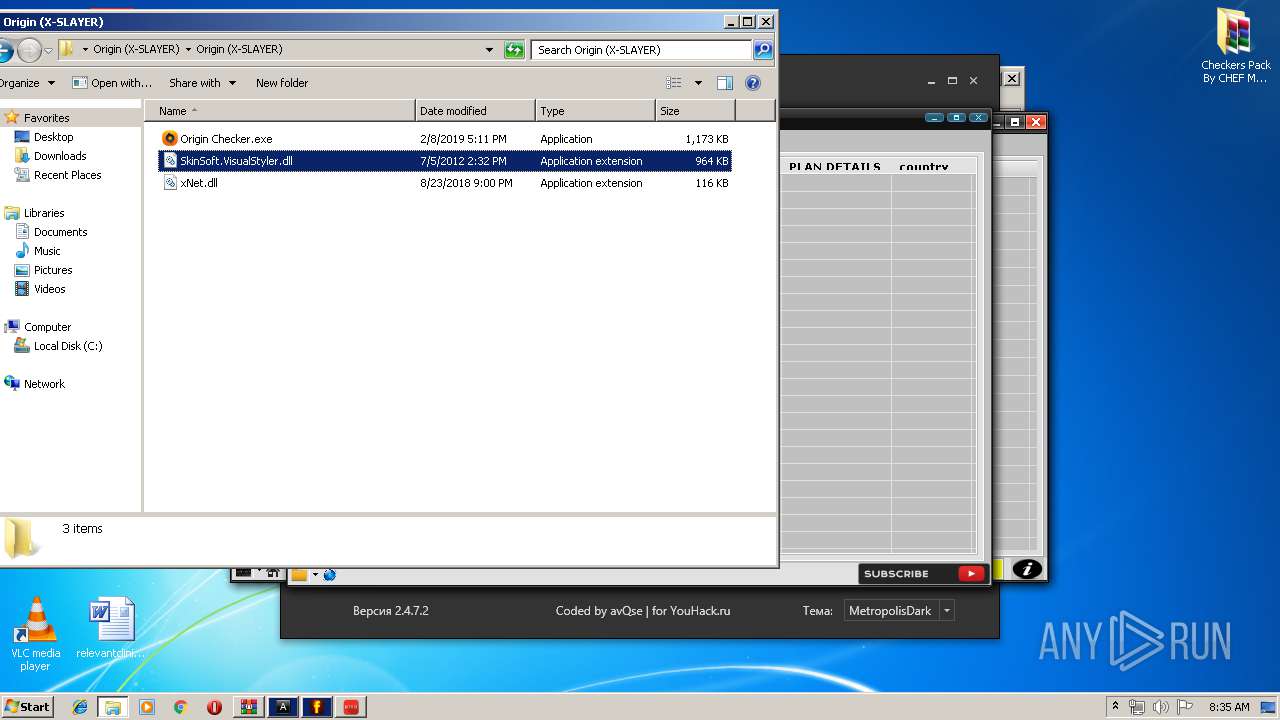Viewport: 1280px width, 720px height.
Task: Click the New folder button
Action: [x=282, y=83]
